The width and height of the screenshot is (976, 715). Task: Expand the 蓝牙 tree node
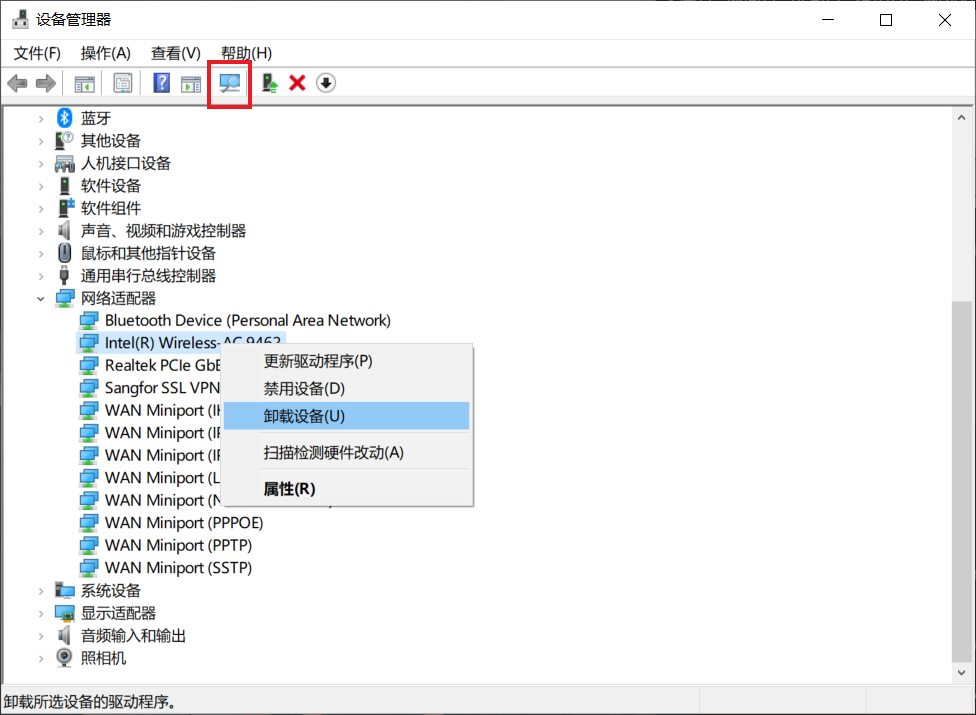[41, 118]
